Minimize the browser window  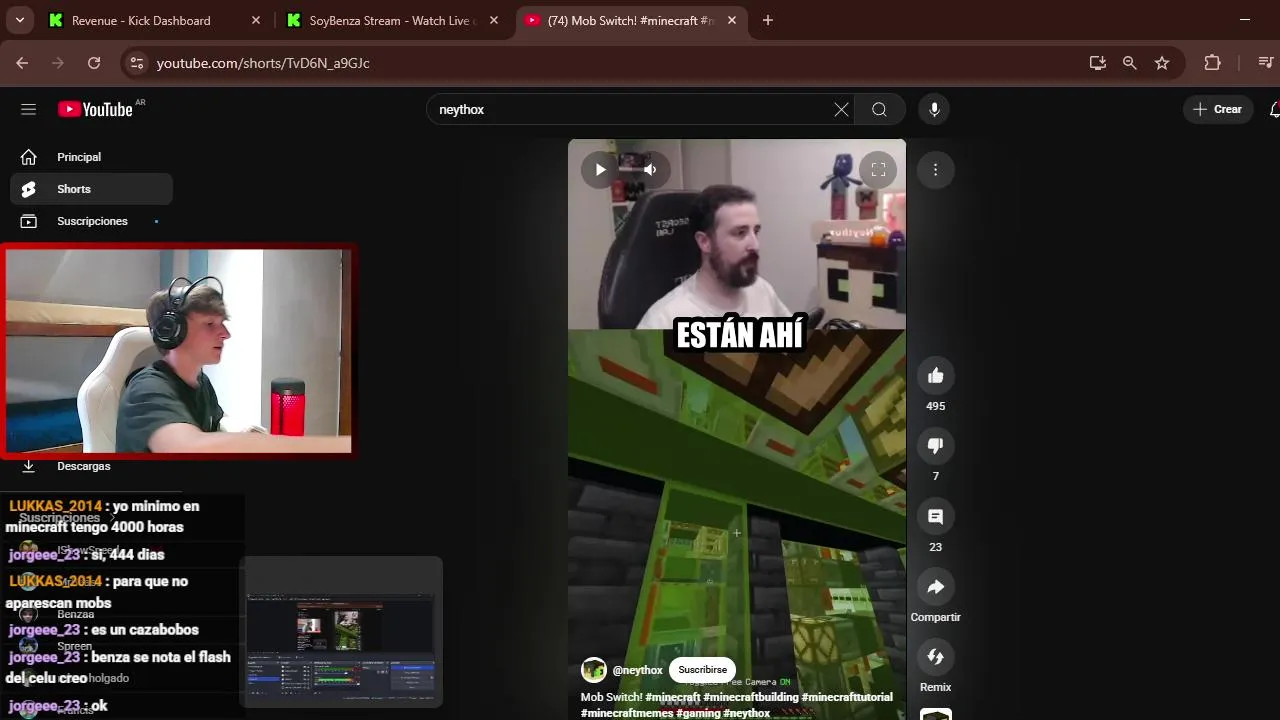pyautogui.click(x=1245, y=20)
